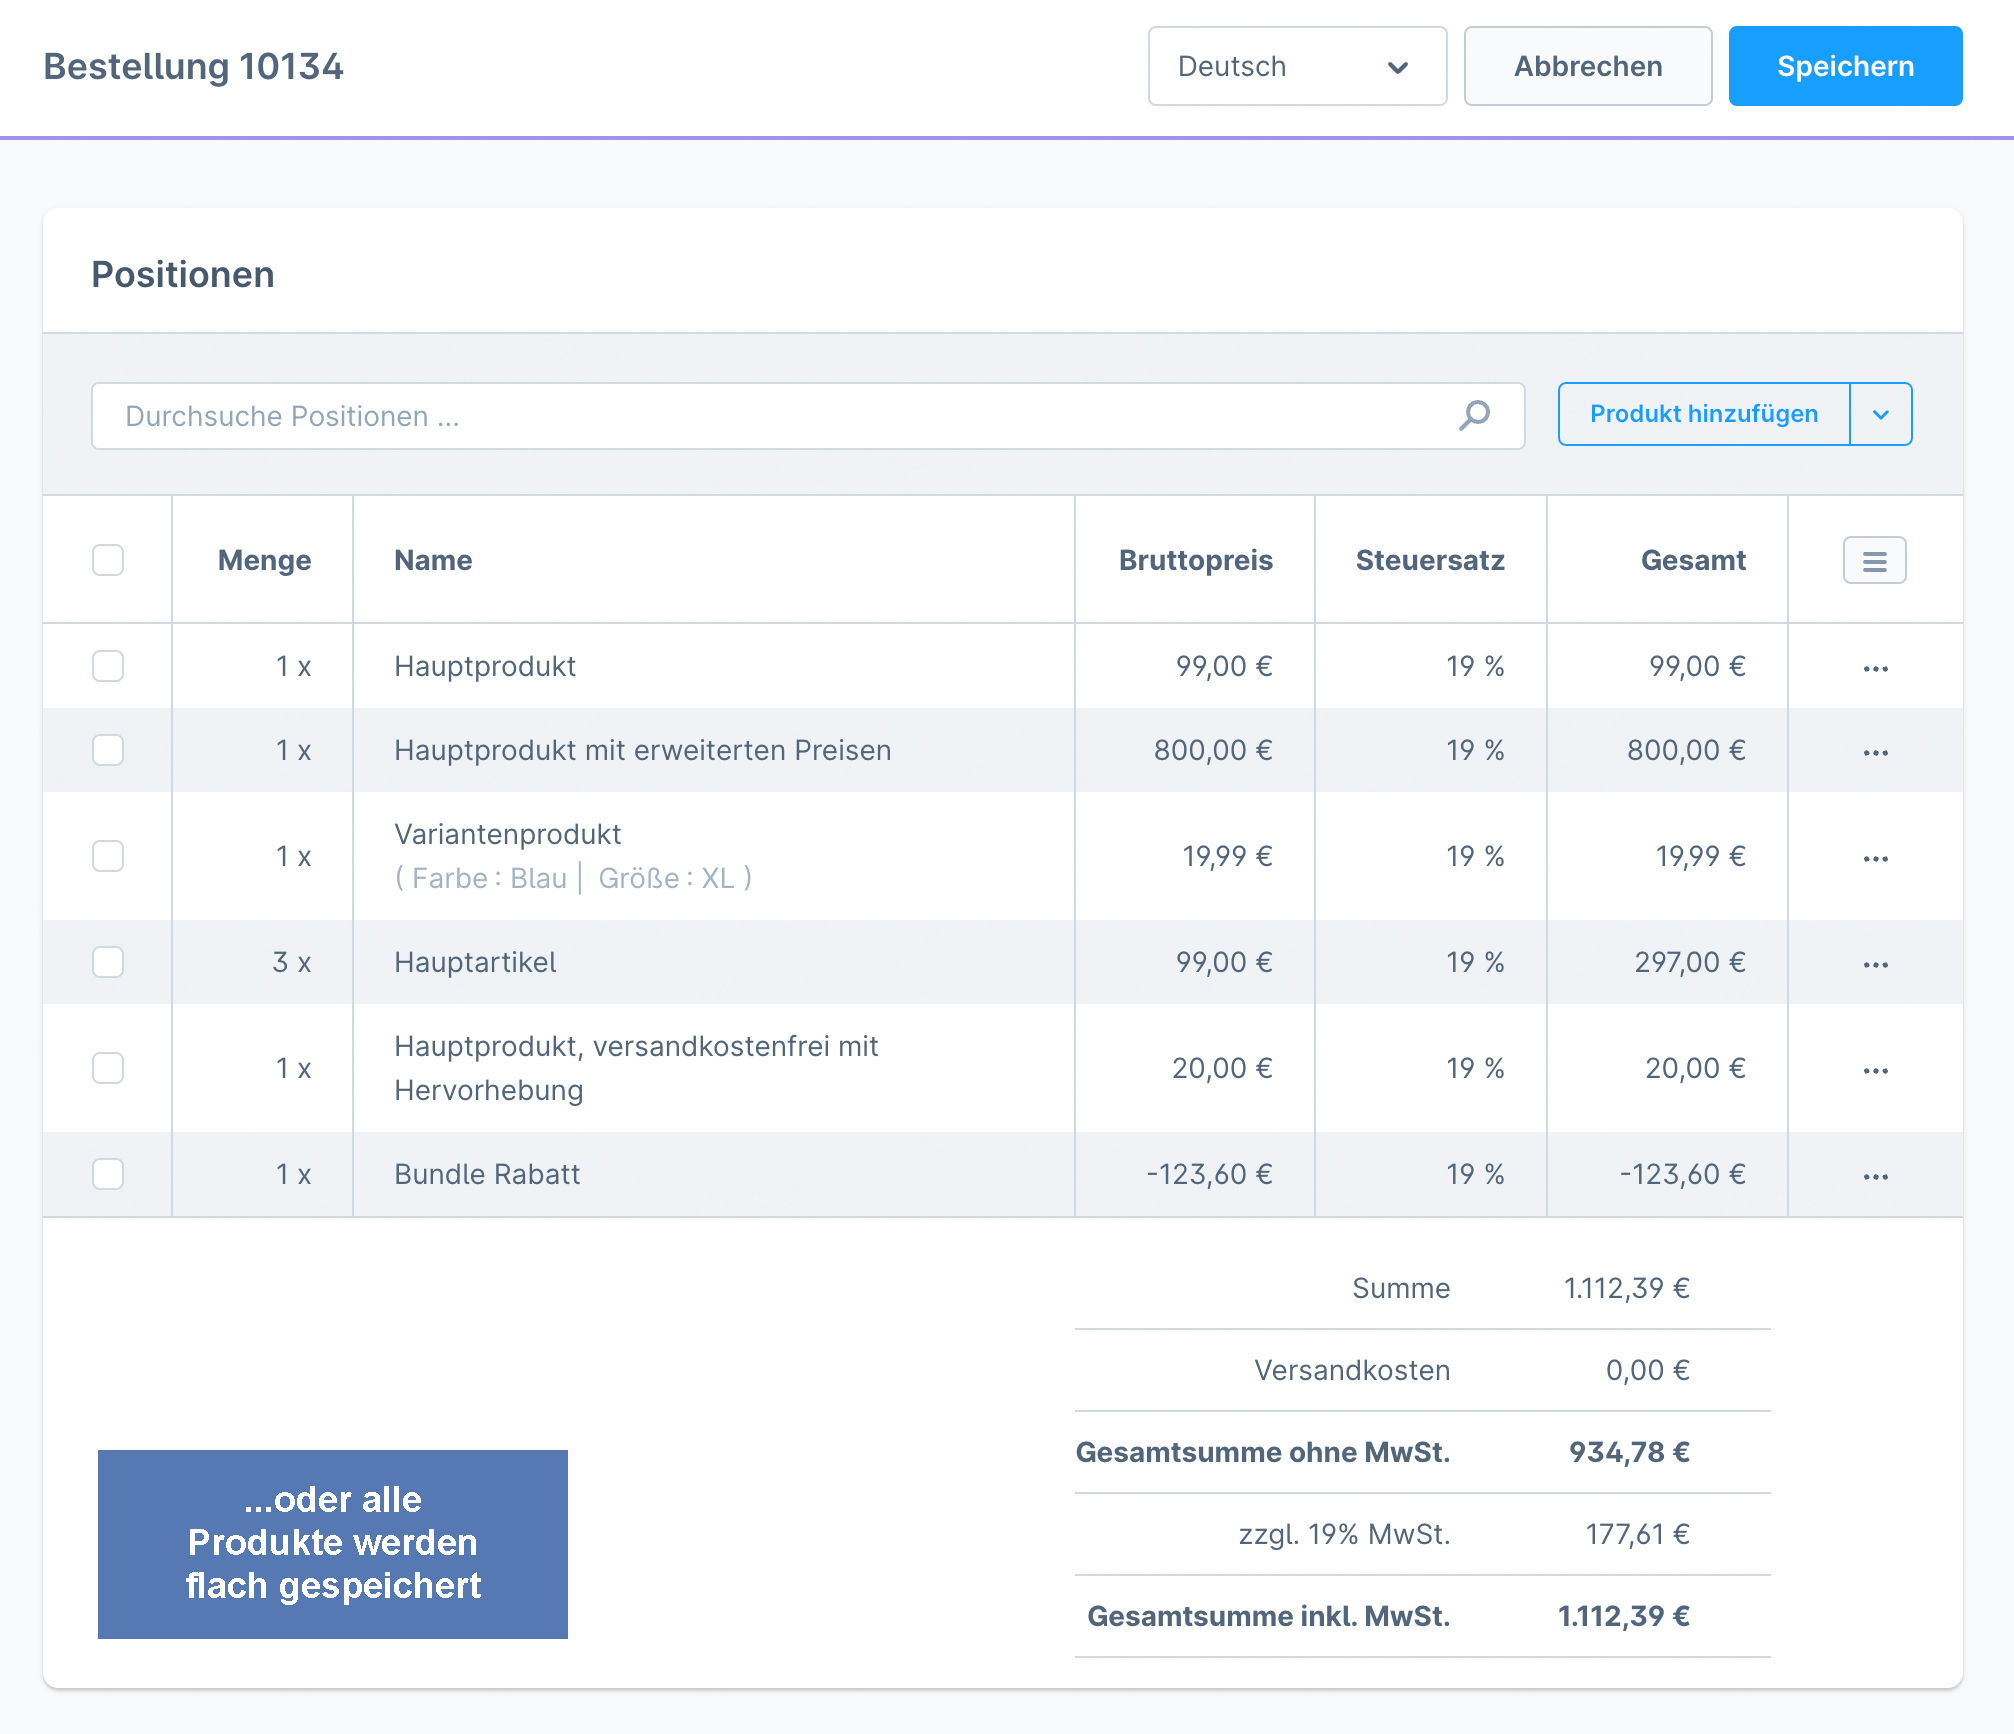Click the 19,99 € Bruttopreis cell

(1227, 856)
